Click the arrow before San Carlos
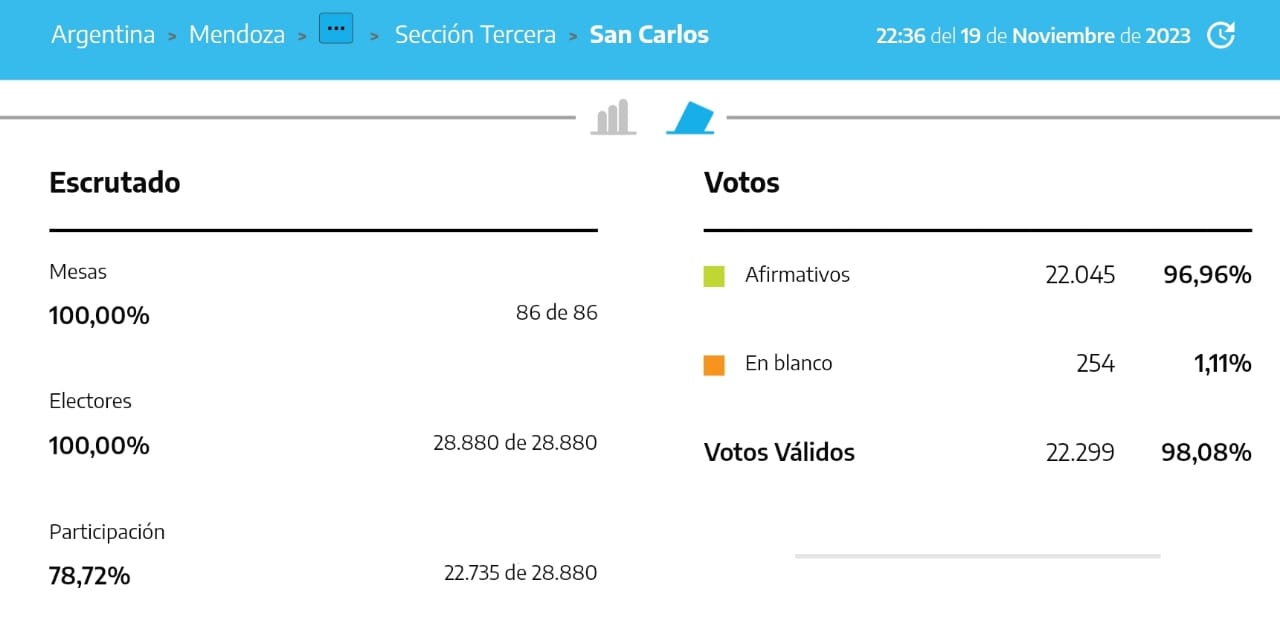 click(573, 36)
